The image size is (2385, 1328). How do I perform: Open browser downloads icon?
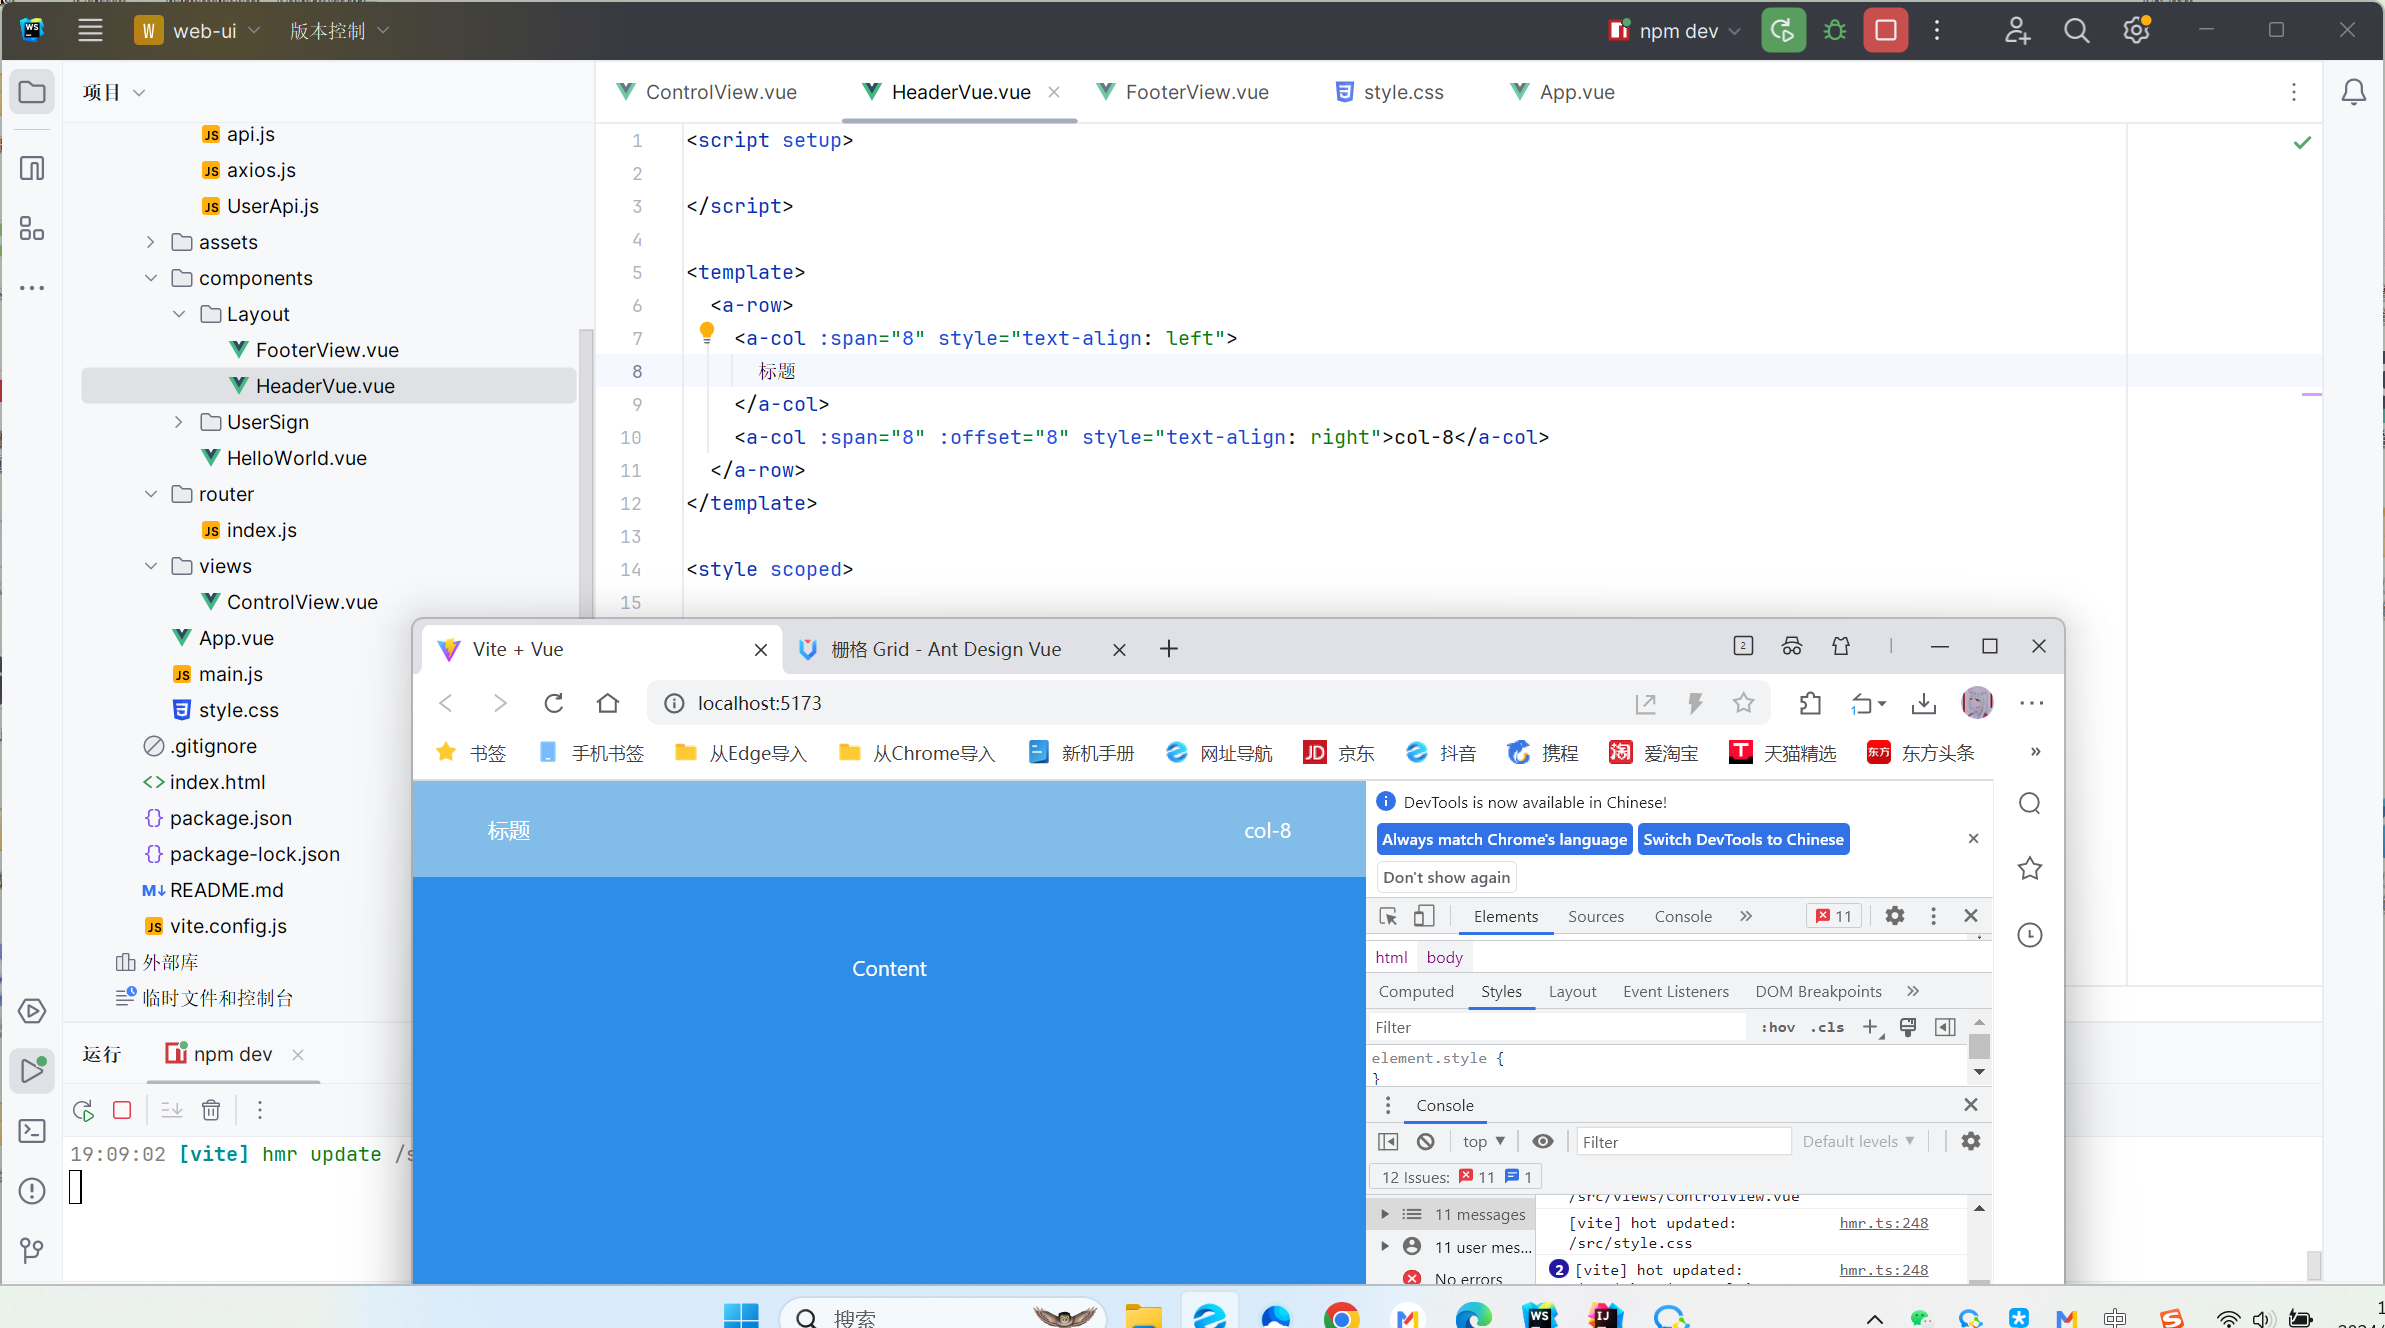pyautogui.click(x=1924, y=703)
